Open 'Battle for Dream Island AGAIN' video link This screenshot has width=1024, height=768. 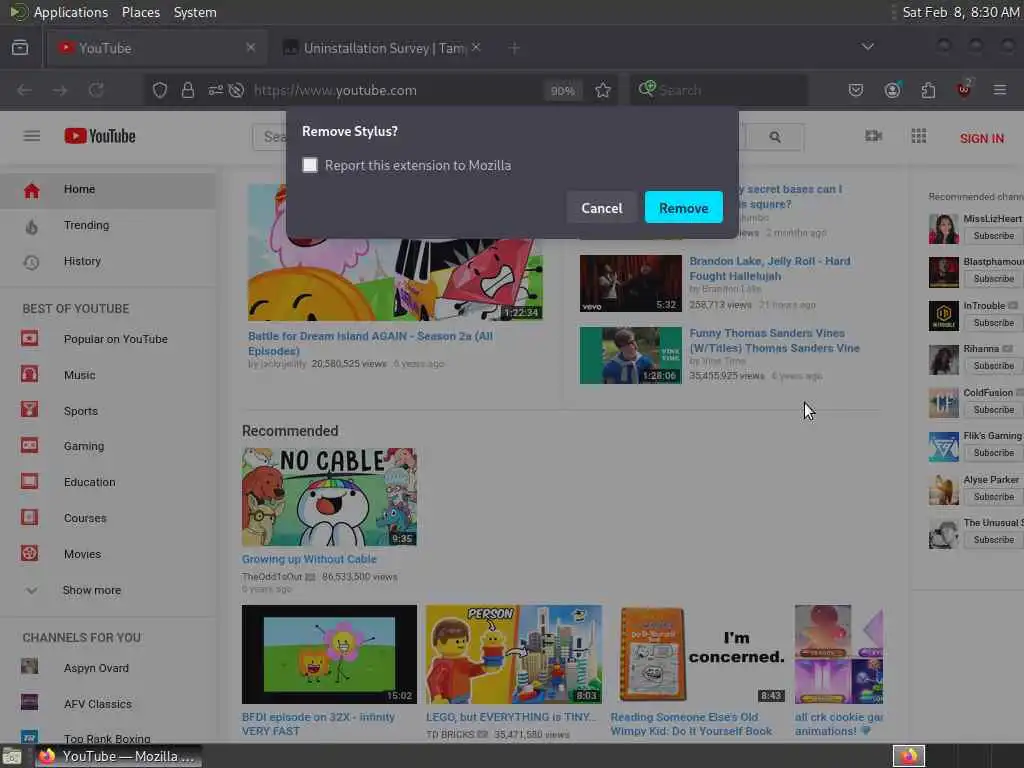pyautogui.click(x=370, y=343)
